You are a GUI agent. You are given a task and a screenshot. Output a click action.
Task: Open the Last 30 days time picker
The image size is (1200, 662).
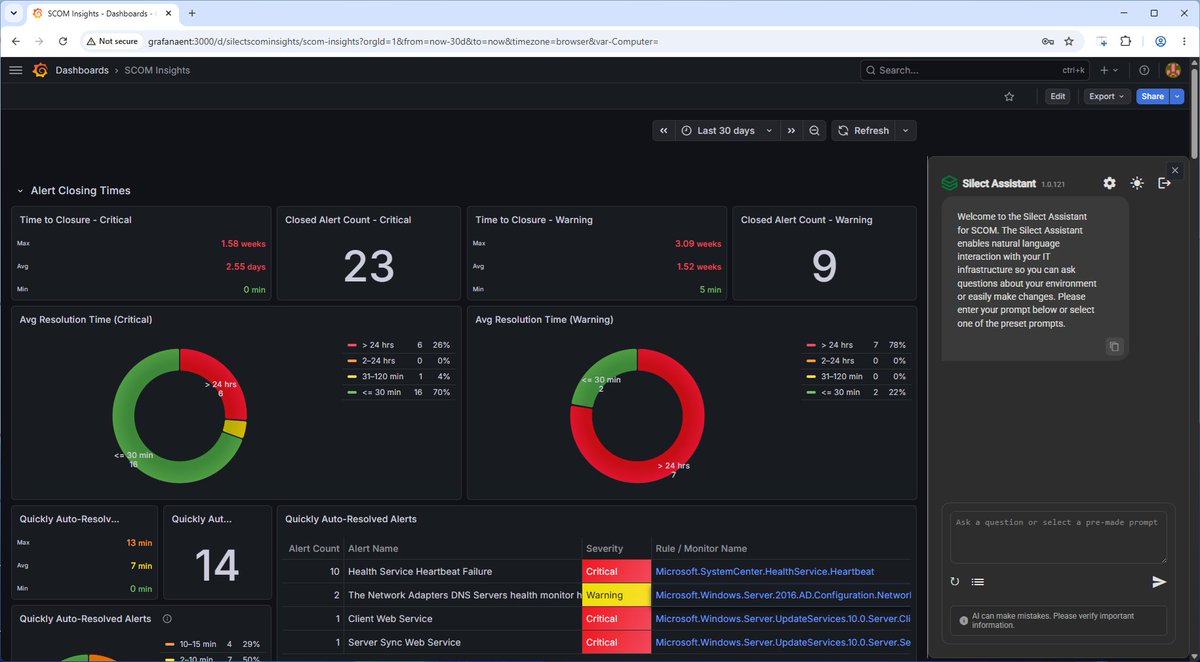[x=727, y=130]
